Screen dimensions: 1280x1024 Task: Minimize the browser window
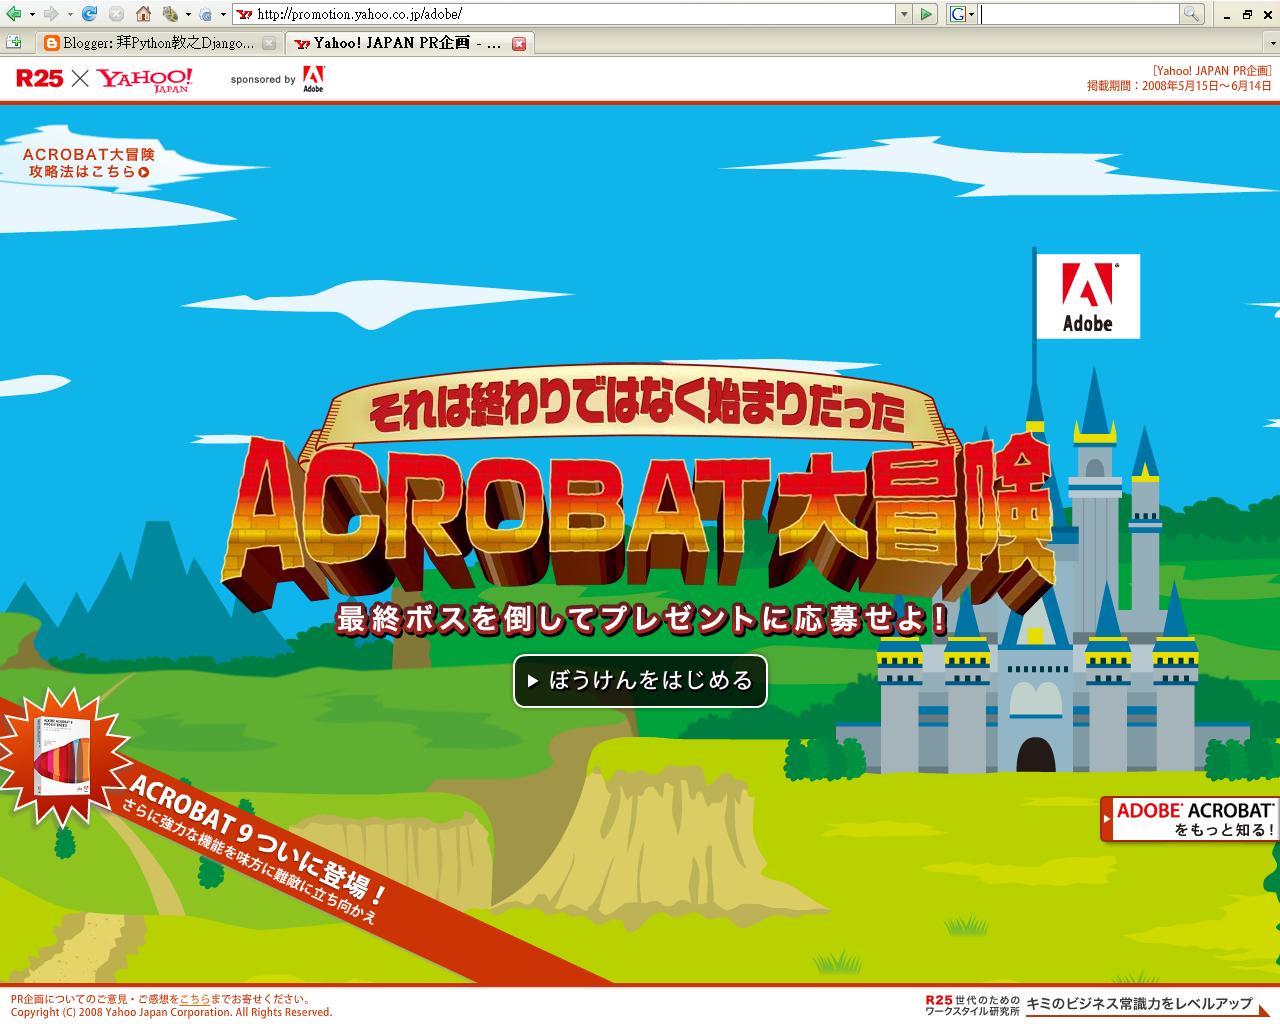[x=1226, y=14]
